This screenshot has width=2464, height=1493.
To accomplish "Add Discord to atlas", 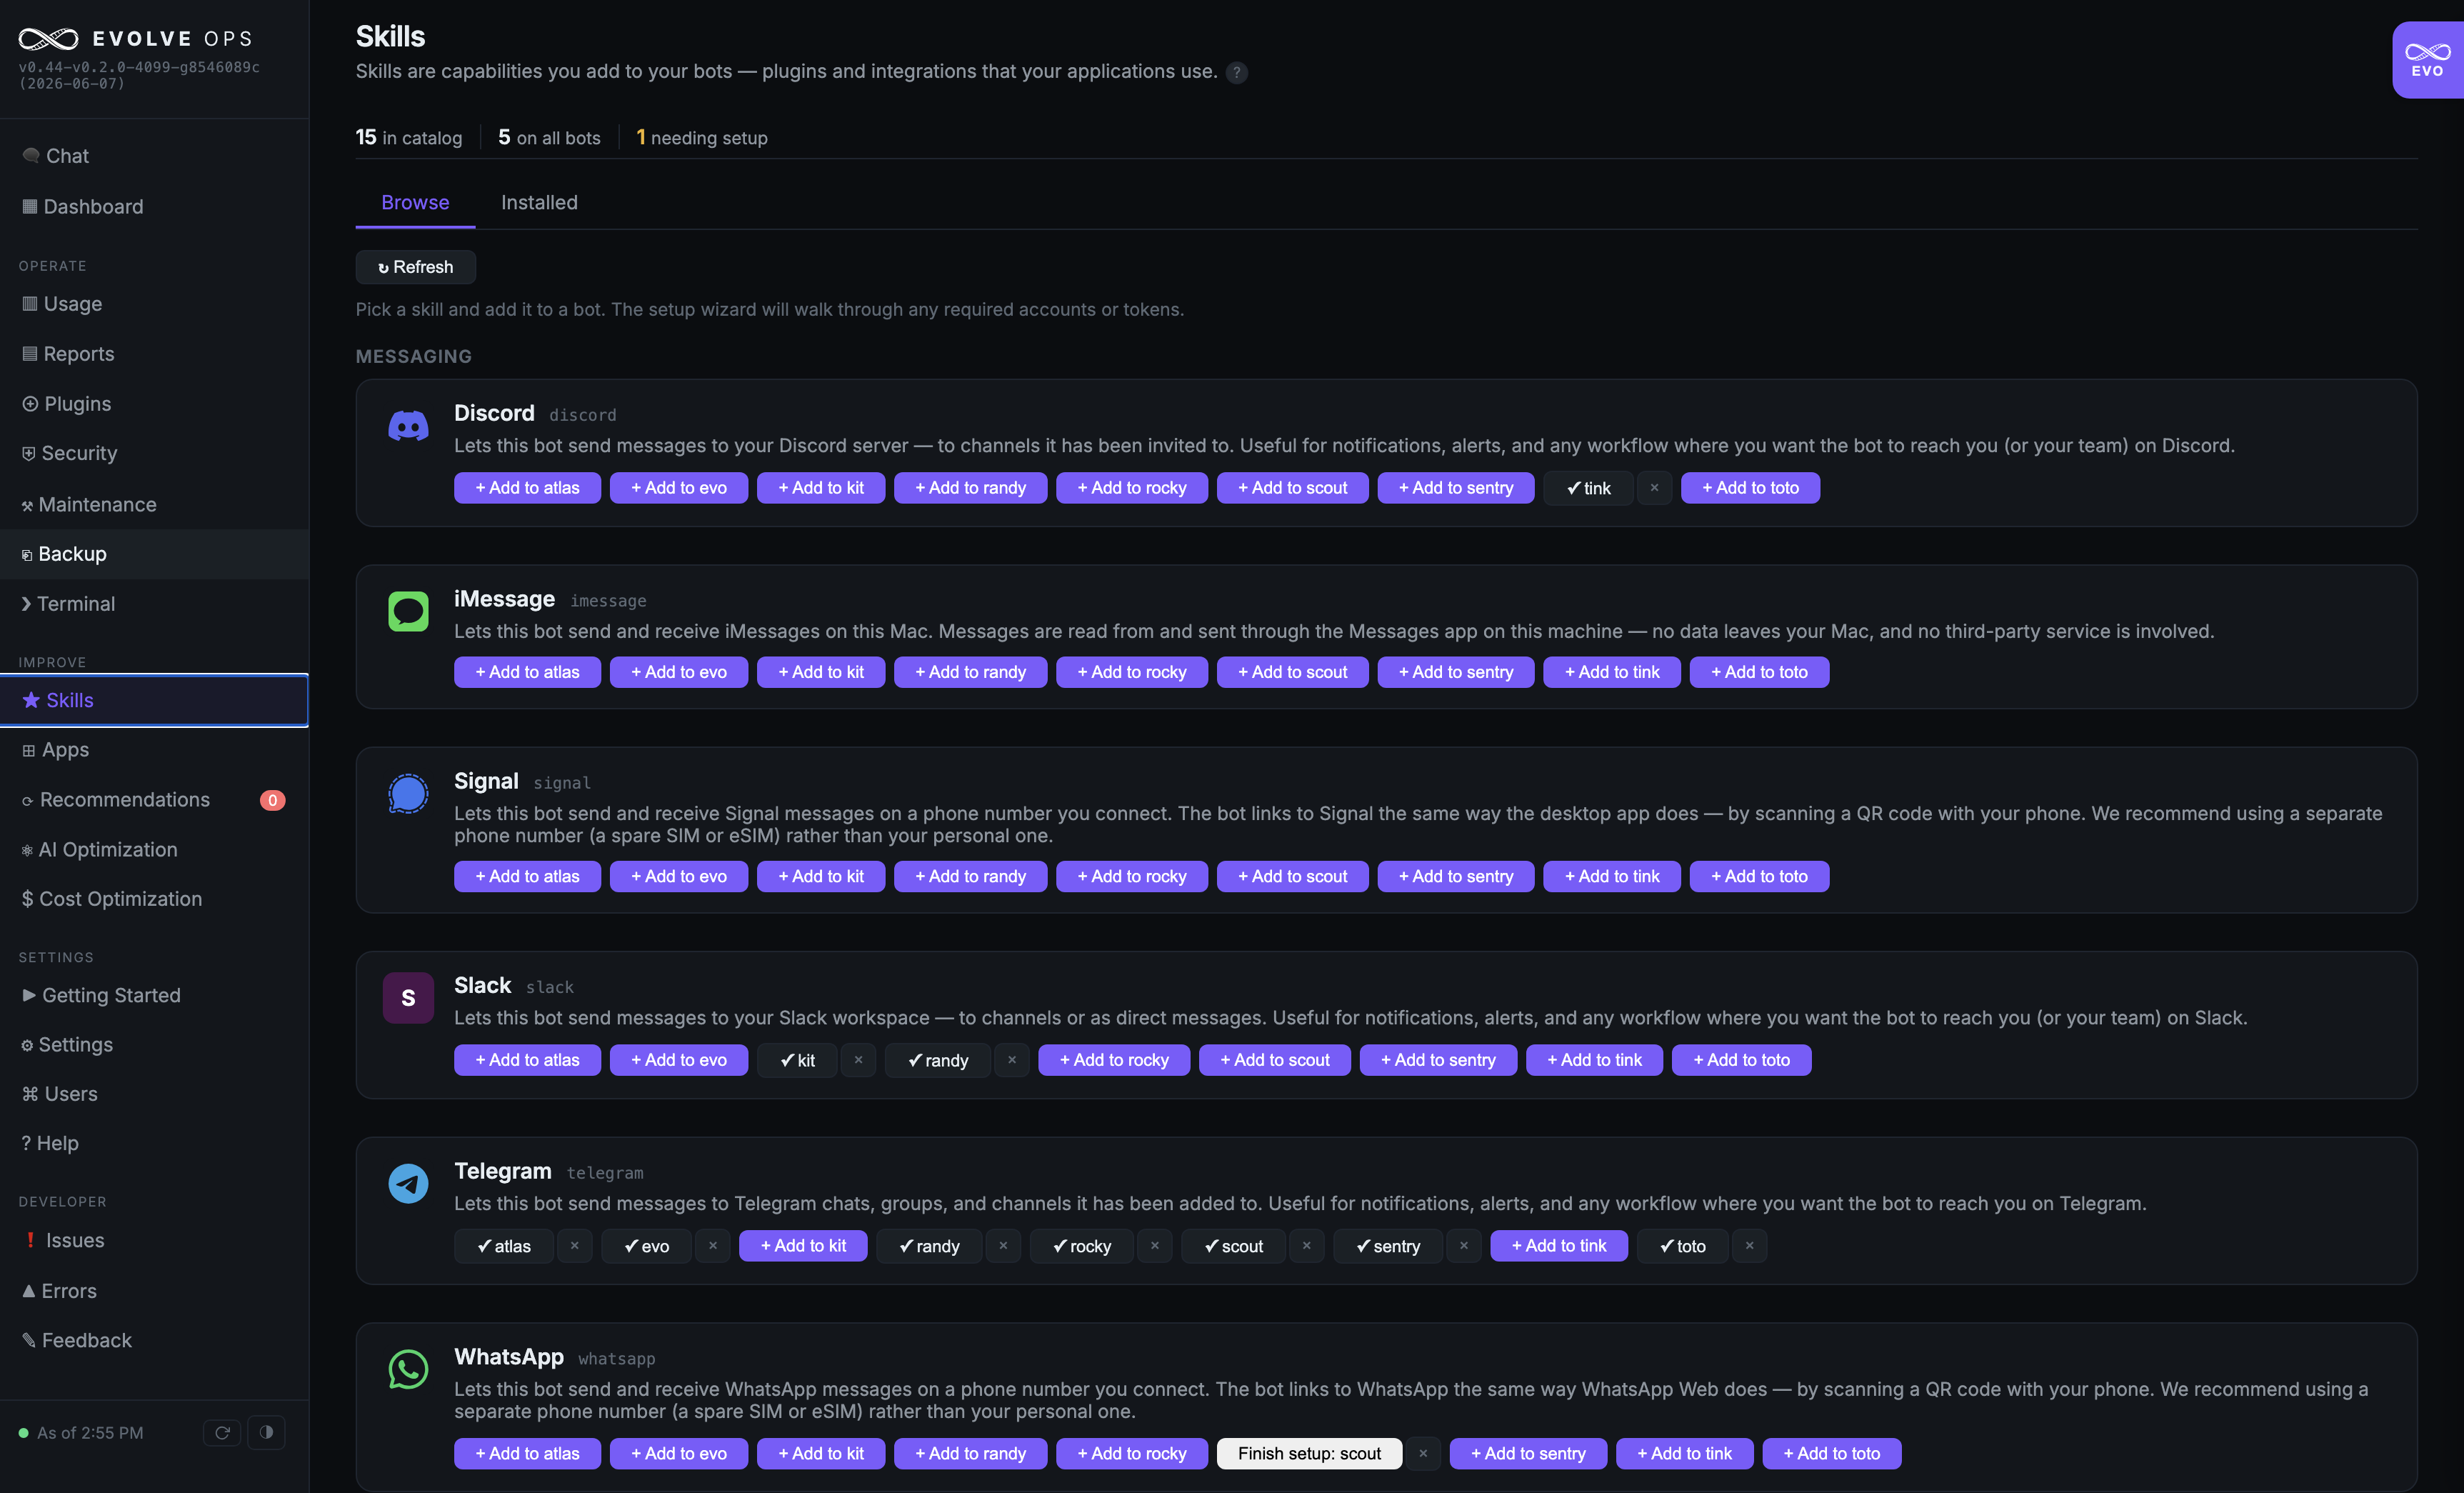I will pyautogui.click(x=527, y=488).
